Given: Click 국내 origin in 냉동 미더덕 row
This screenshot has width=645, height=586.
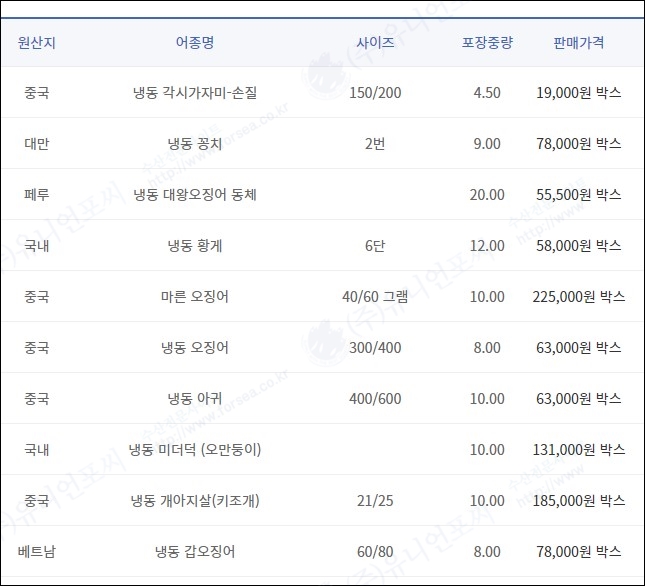Looking at the screenshot, I should (37, 449).
